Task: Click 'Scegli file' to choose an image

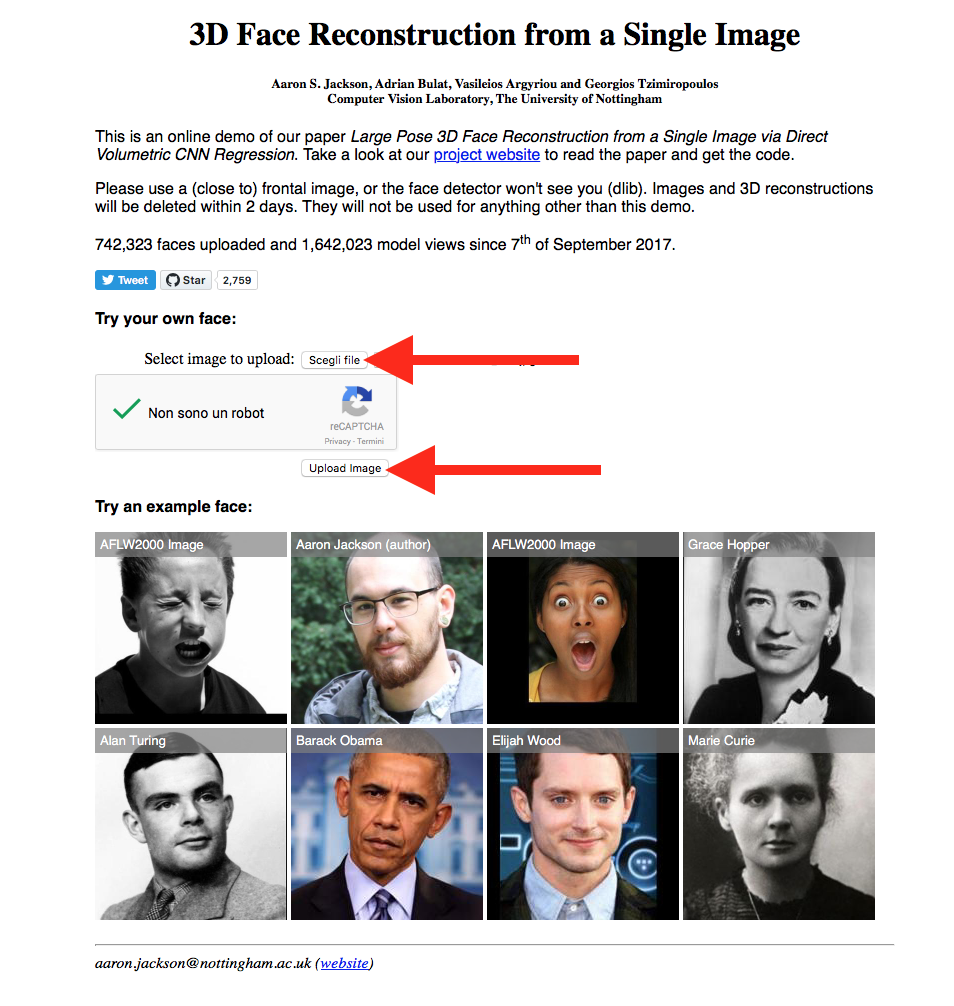Action: click(334, 360)
